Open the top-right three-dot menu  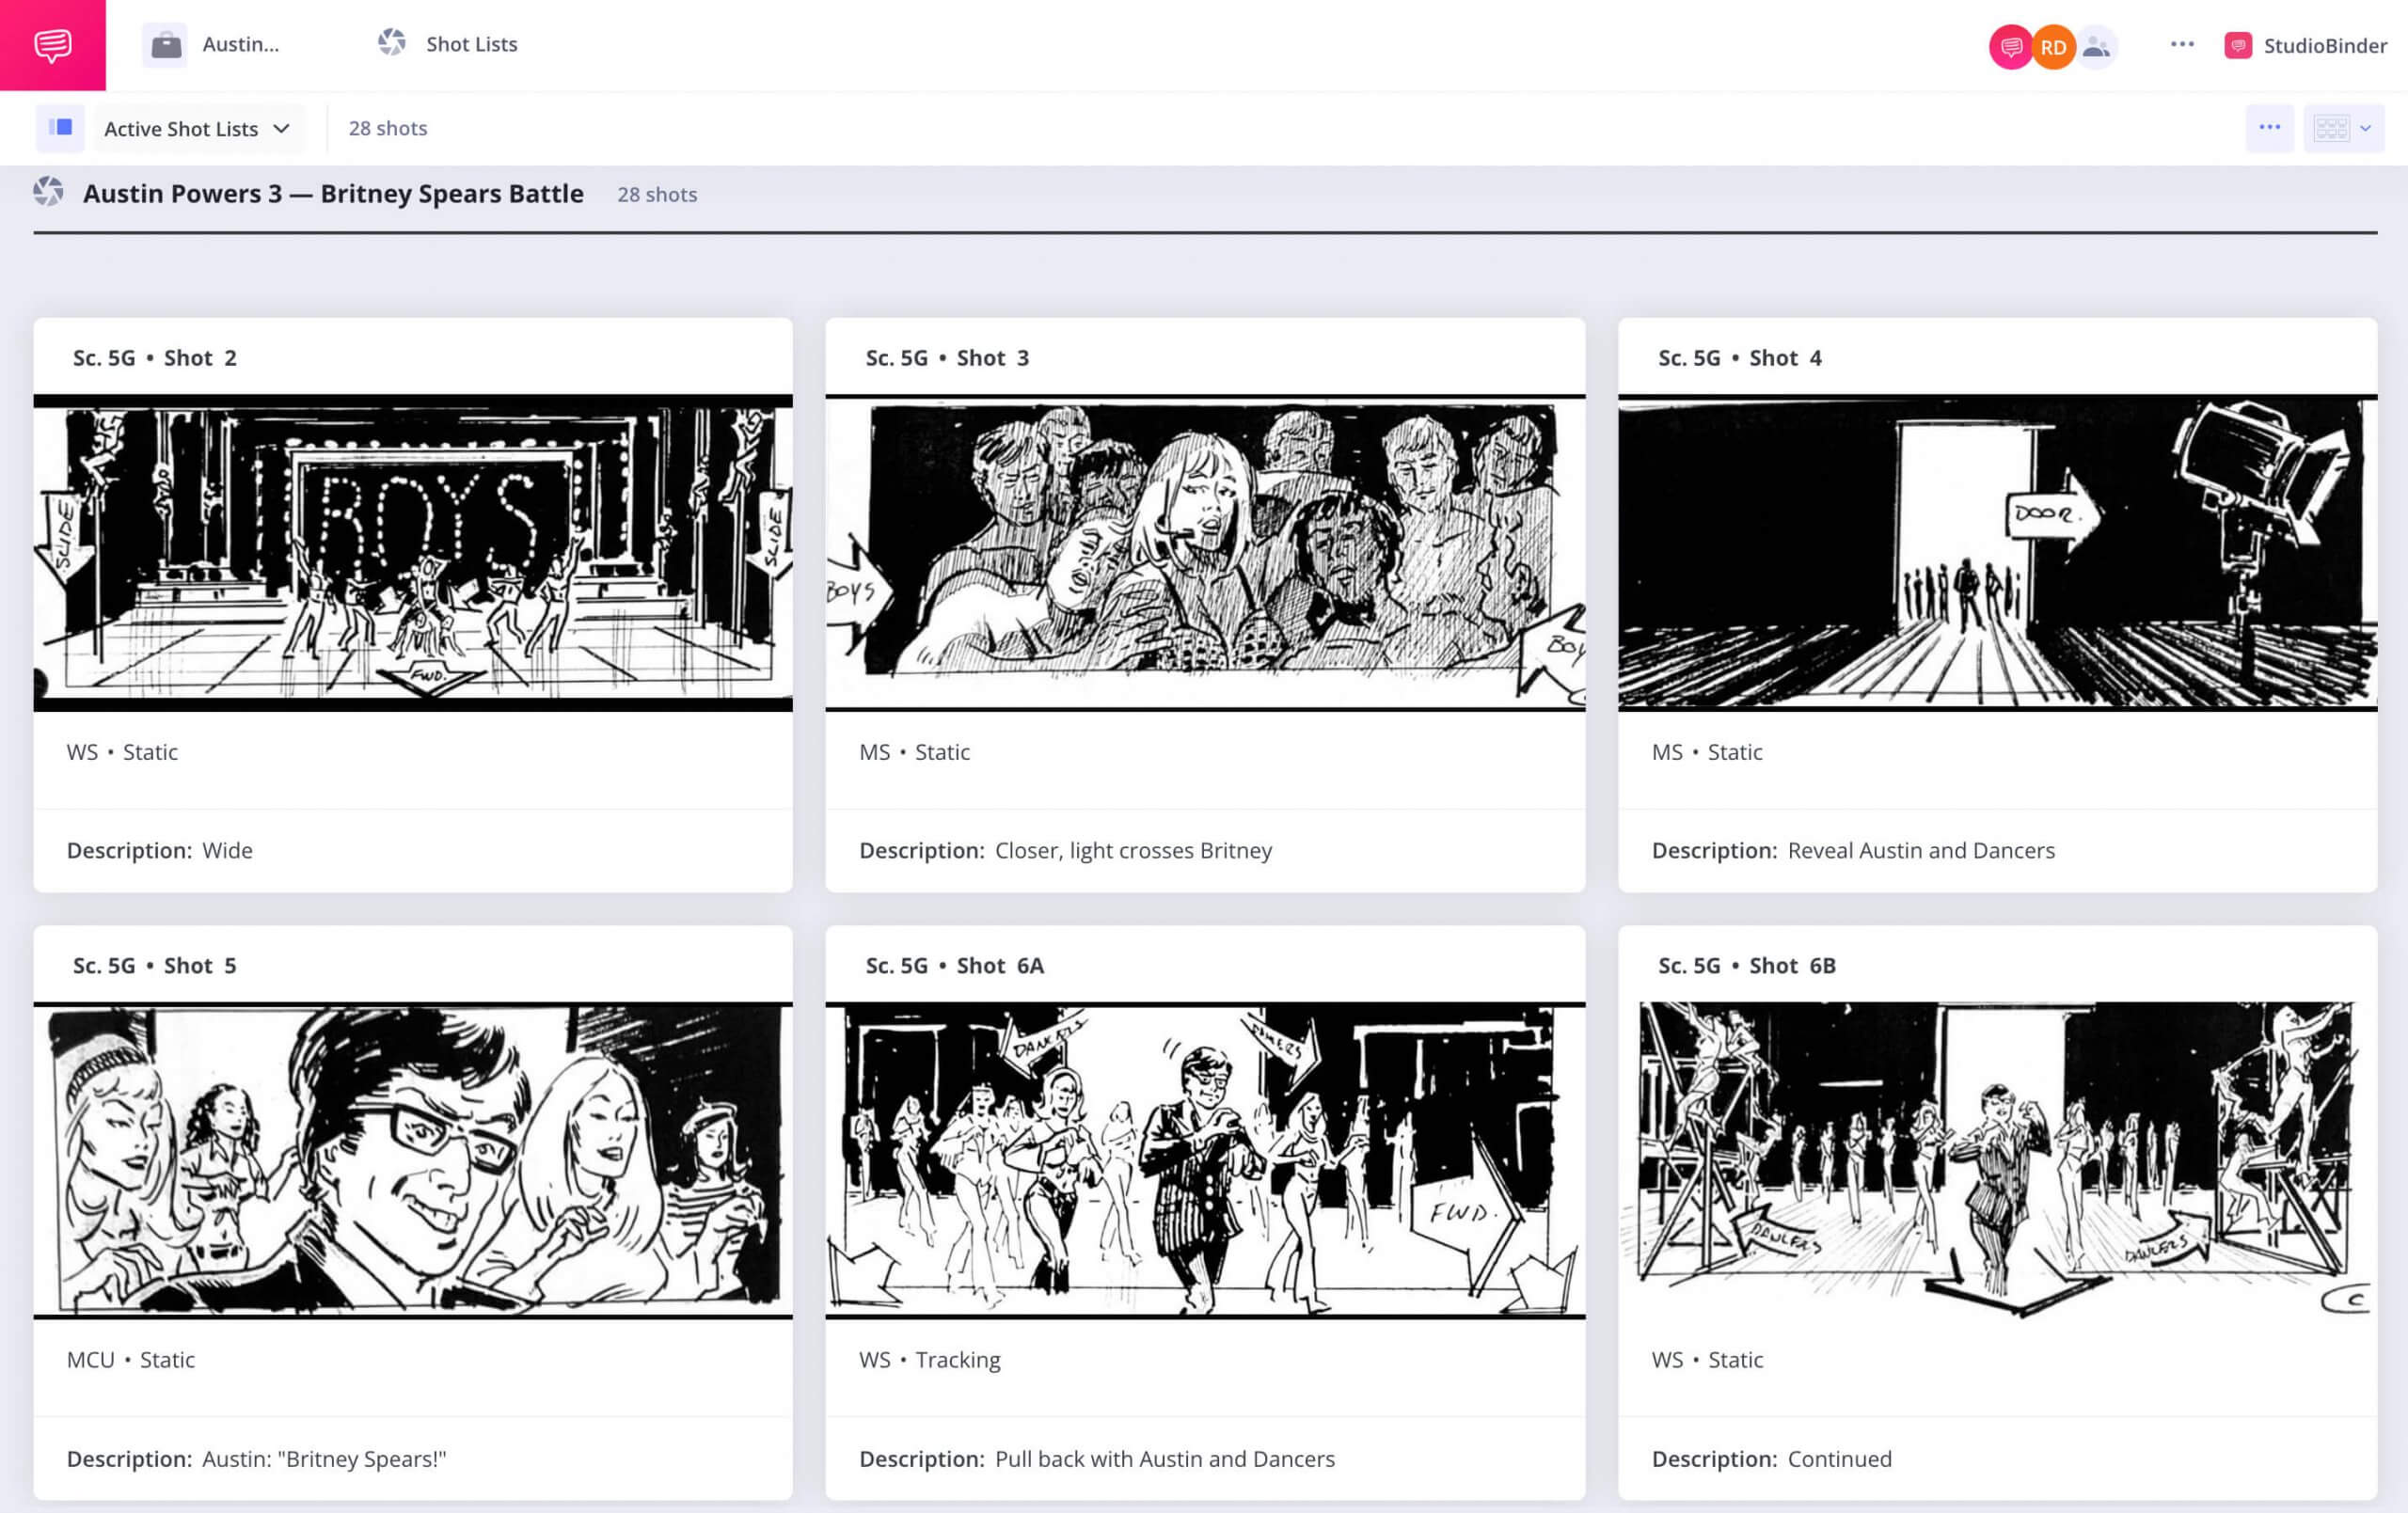pos(2182,44)
